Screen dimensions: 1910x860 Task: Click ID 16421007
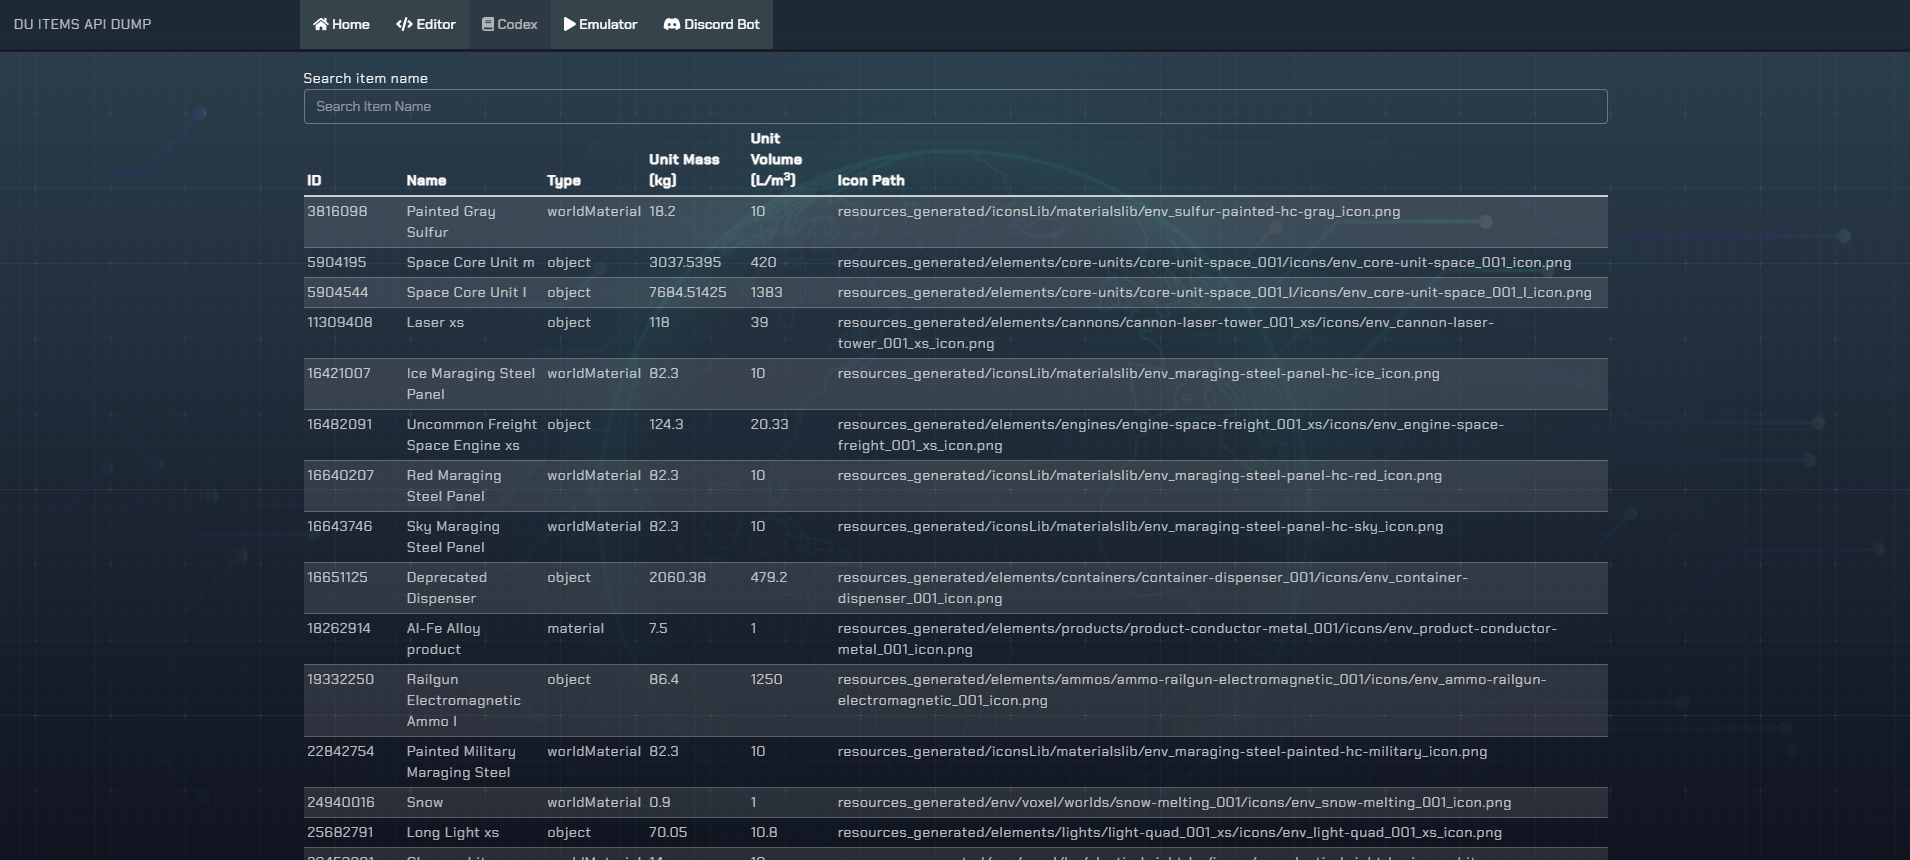coord(339,373)
